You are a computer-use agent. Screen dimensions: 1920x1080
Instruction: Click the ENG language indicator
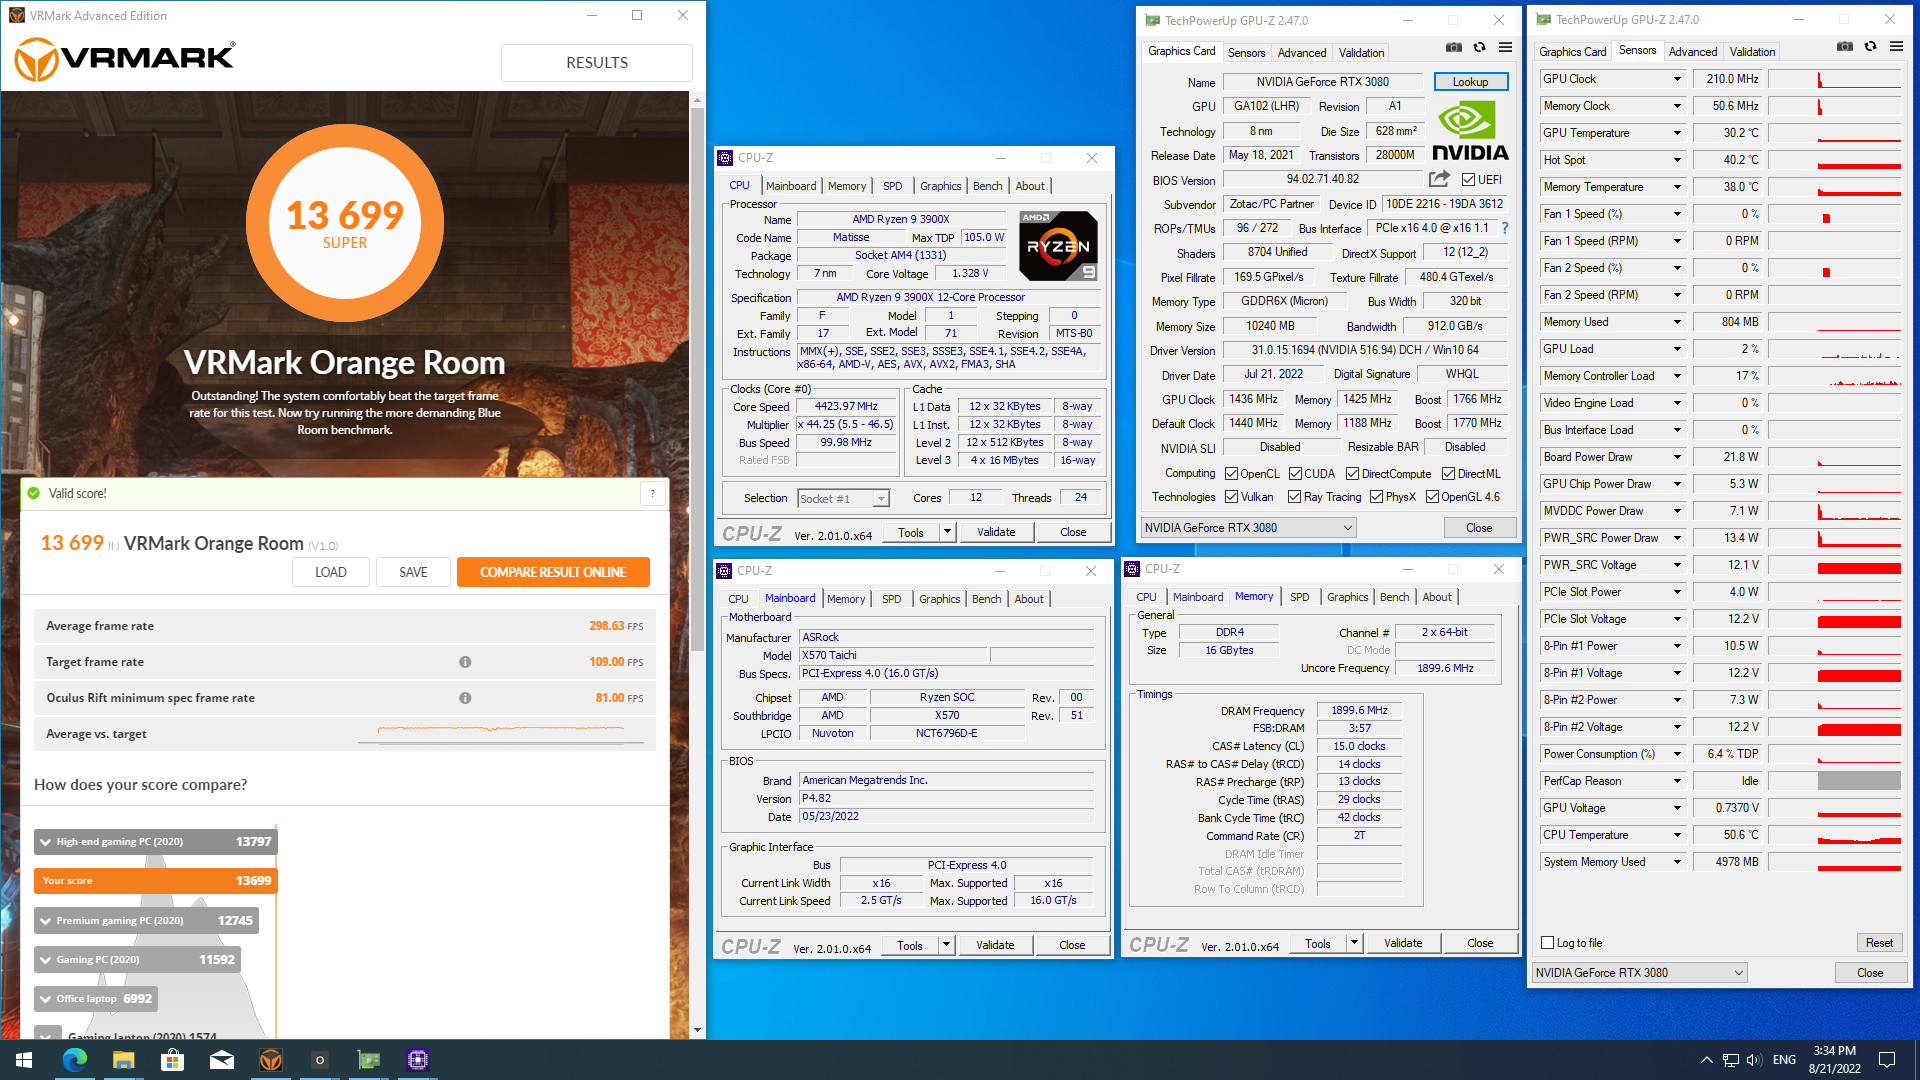pyautogui.click(x=1784, y=1060)
